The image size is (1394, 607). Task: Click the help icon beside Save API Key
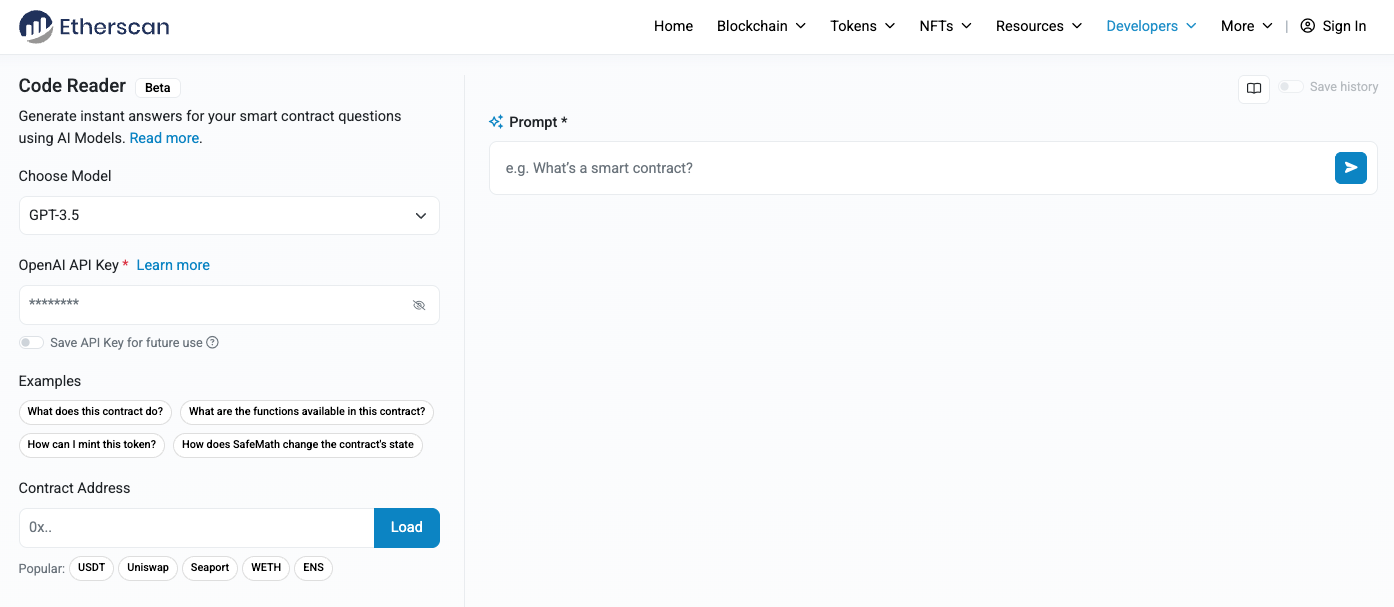212,343
